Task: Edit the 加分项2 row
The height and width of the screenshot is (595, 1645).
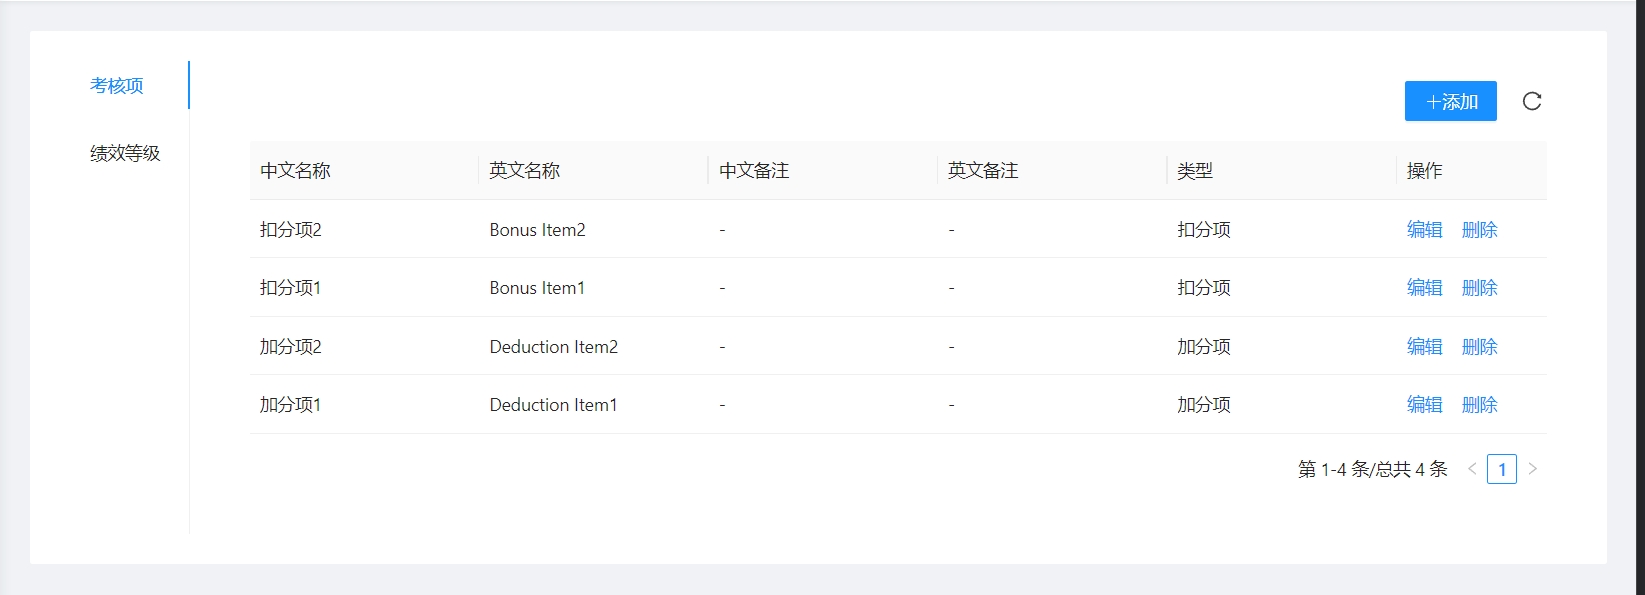Action: click(1424, 347)
